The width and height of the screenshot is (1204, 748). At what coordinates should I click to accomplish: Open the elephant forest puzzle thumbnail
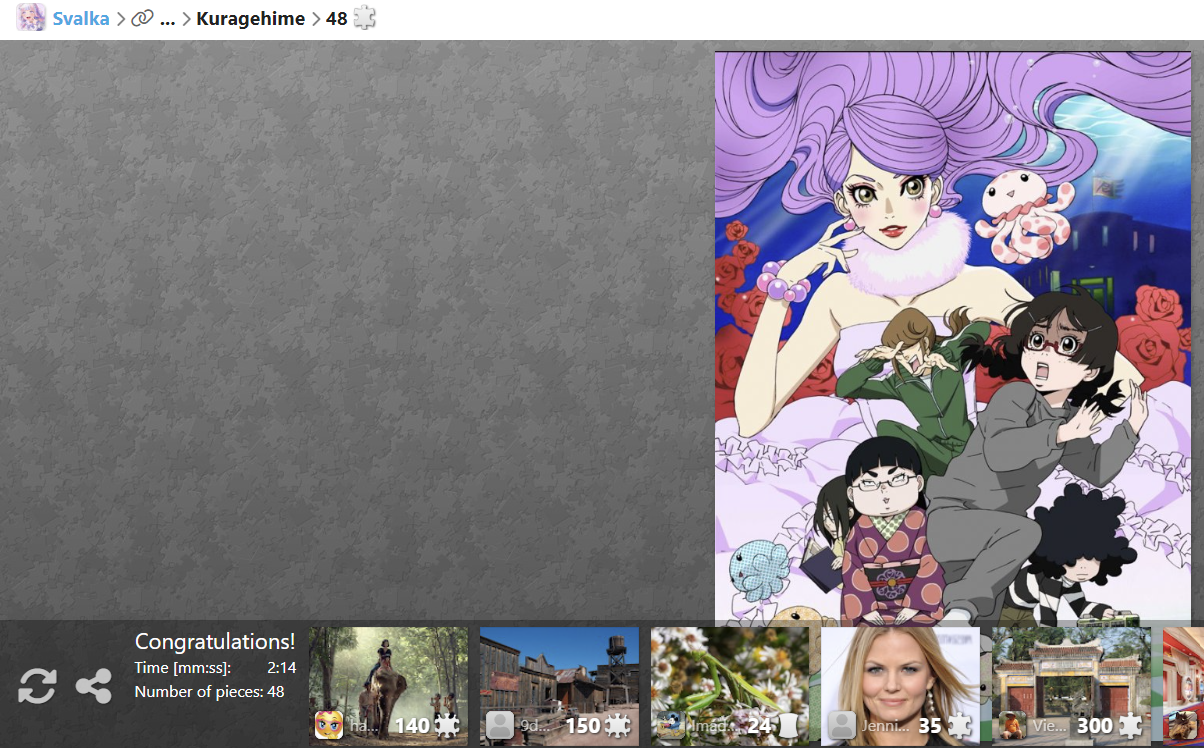(x=388, y=686)
